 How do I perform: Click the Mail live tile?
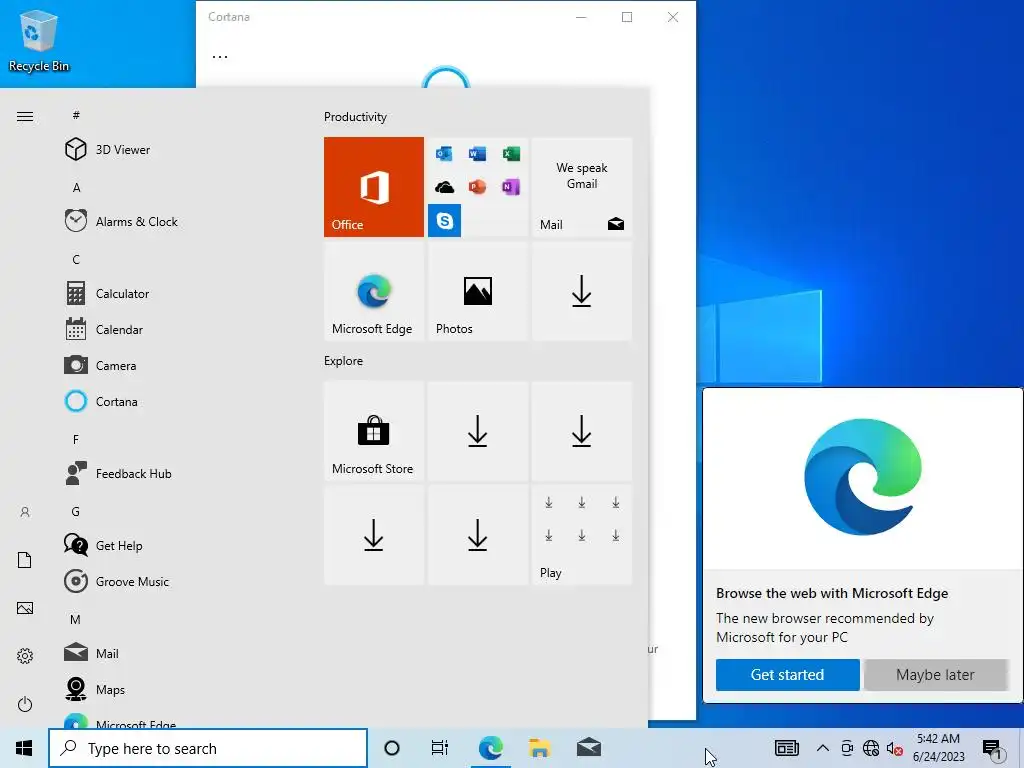[x=582, y=187]
